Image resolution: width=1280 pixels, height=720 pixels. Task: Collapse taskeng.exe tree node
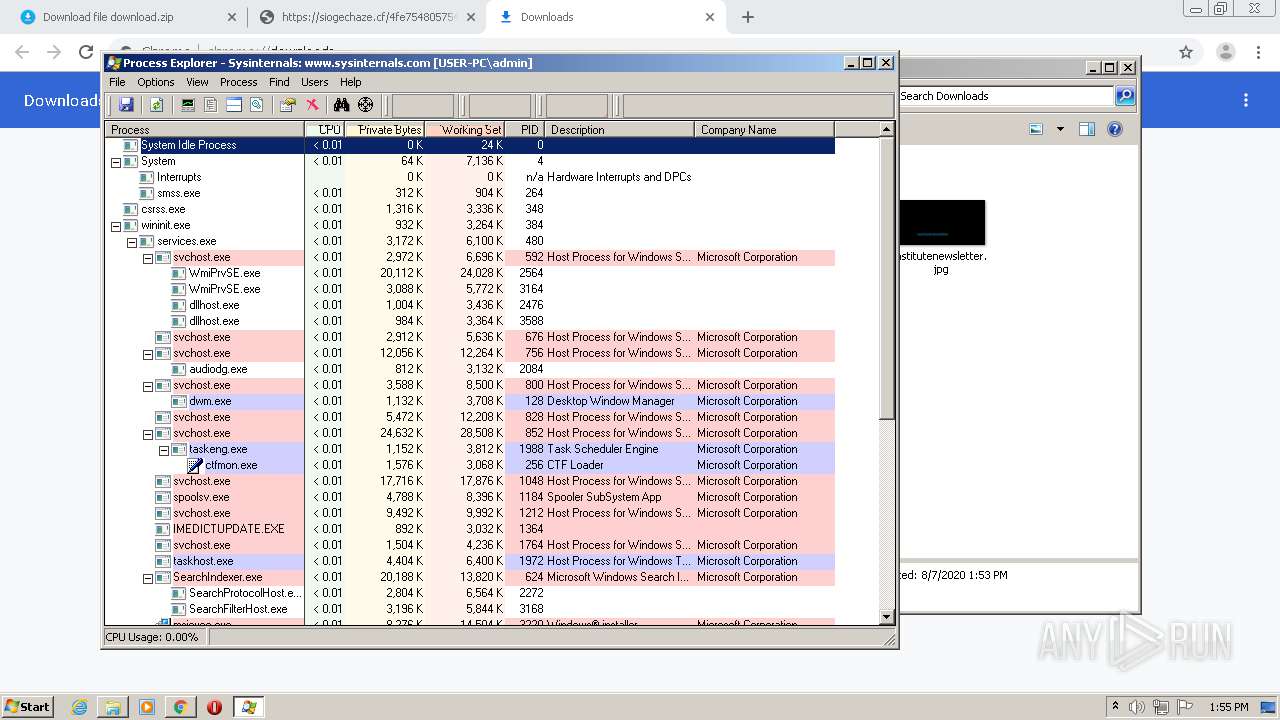tap(163, 449)
